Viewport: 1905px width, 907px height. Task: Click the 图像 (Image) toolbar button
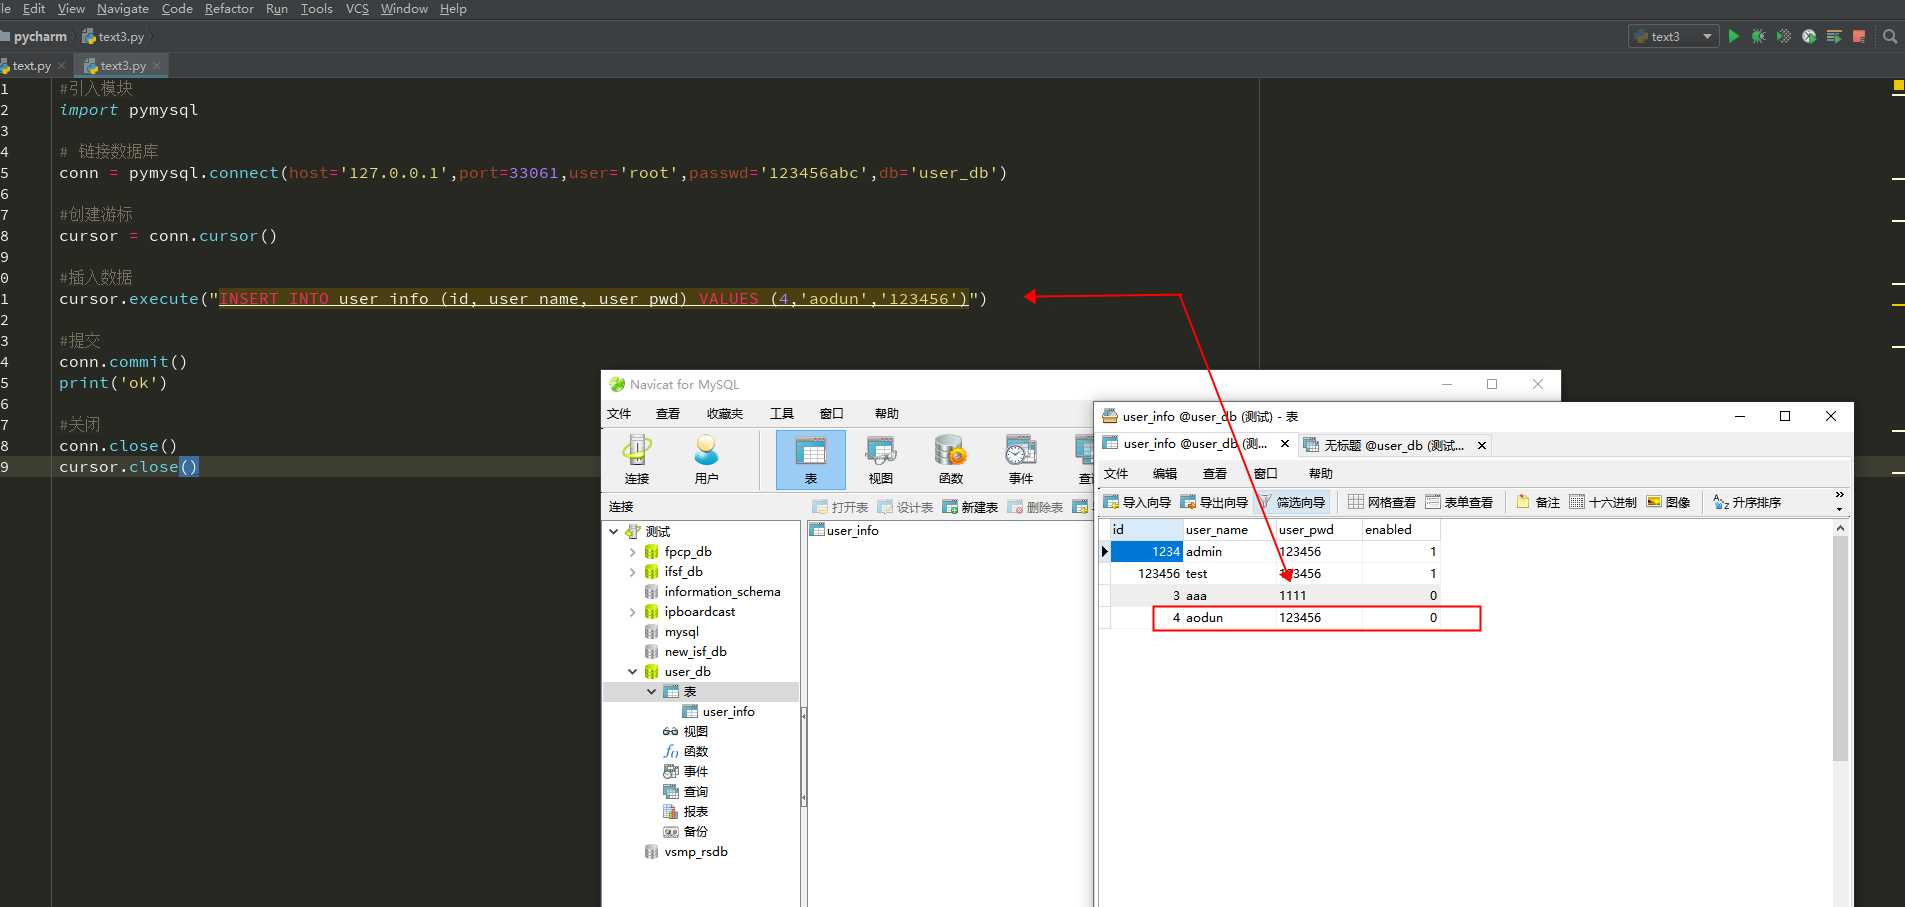pyautogui.click(x=1669, y=502)
